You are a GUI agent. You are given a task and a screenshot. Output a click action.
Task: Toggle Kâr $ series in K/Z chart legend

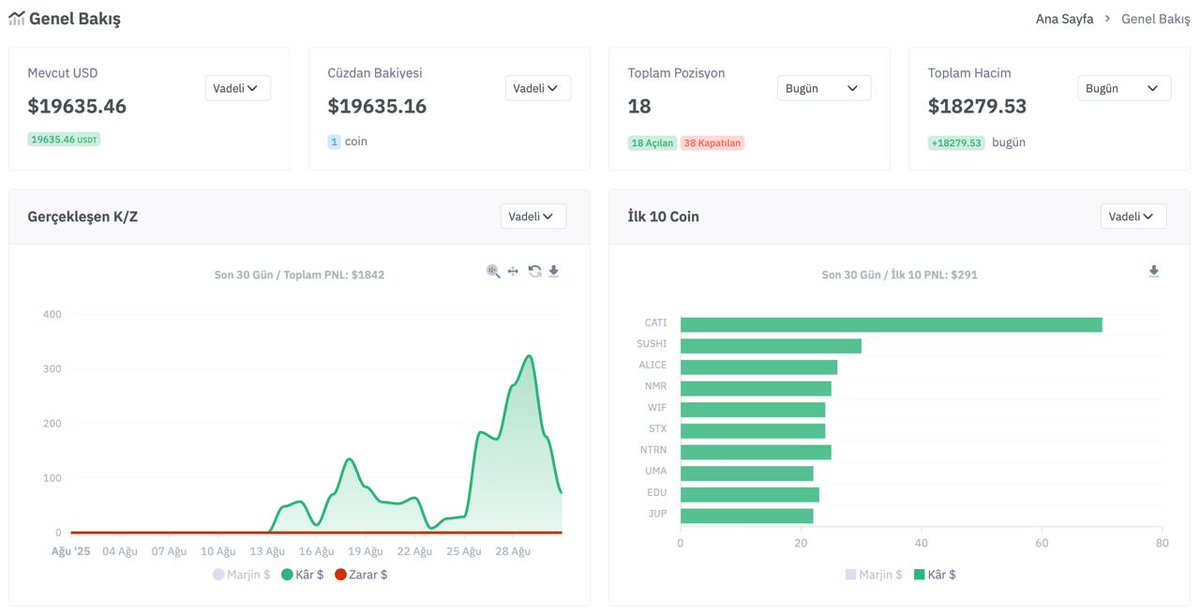(x=303, y=575)
